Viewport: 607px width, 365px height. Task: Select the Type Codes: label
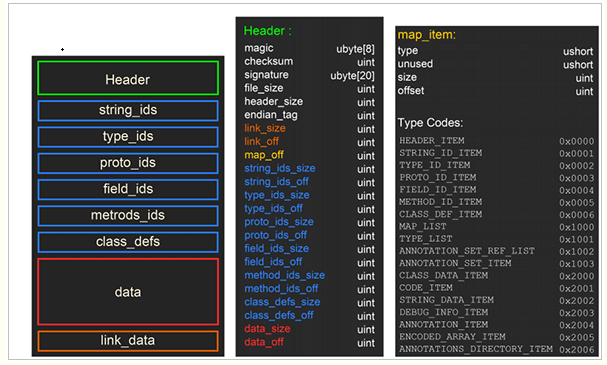[x=430, y=123]
